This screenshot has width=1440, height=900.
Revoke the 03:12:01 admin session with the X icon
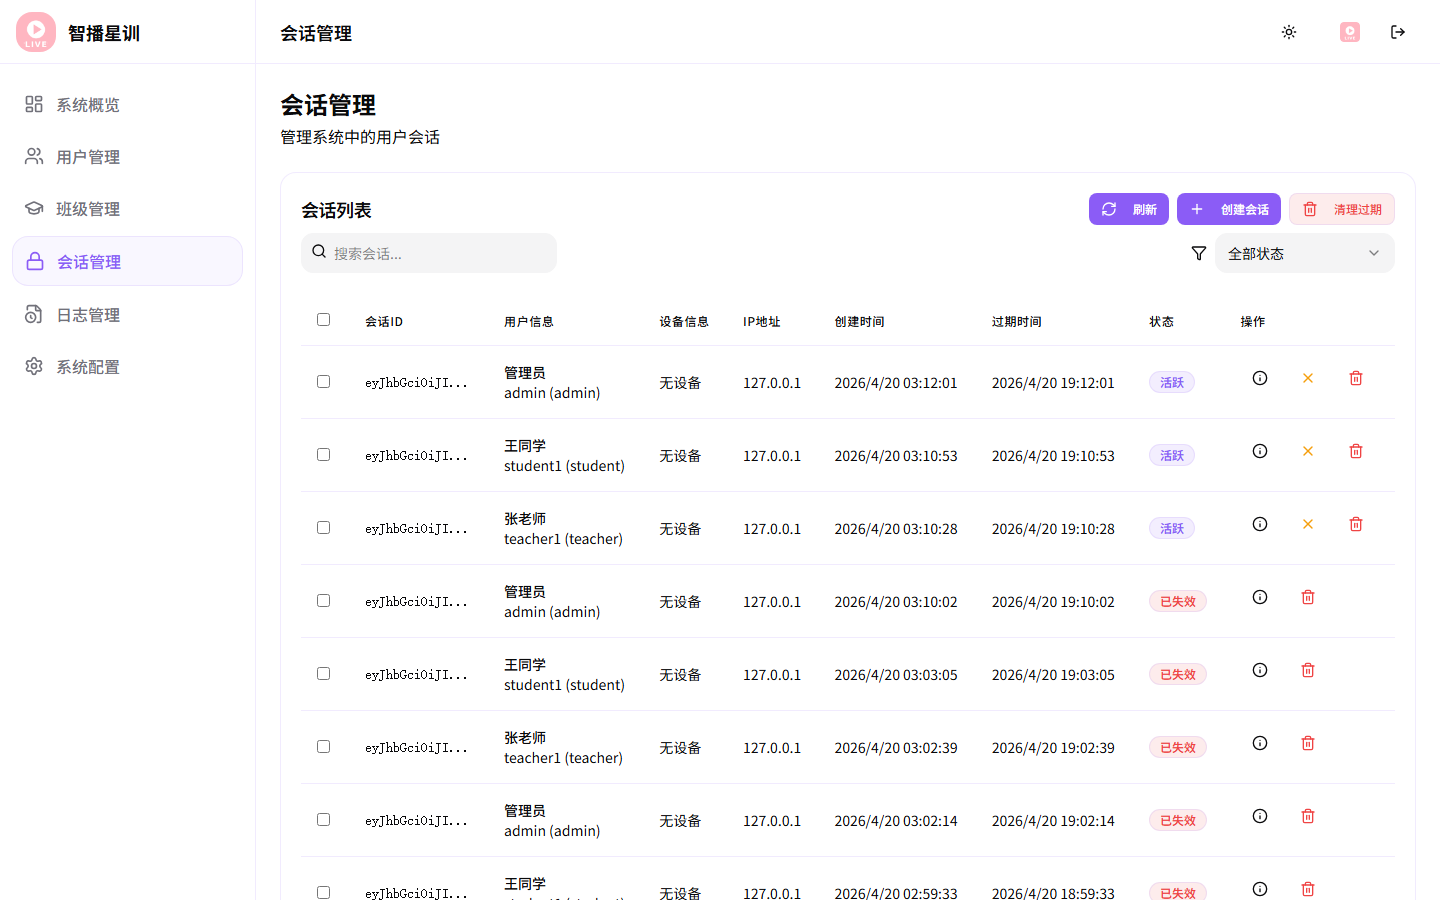coord(1308,378)
